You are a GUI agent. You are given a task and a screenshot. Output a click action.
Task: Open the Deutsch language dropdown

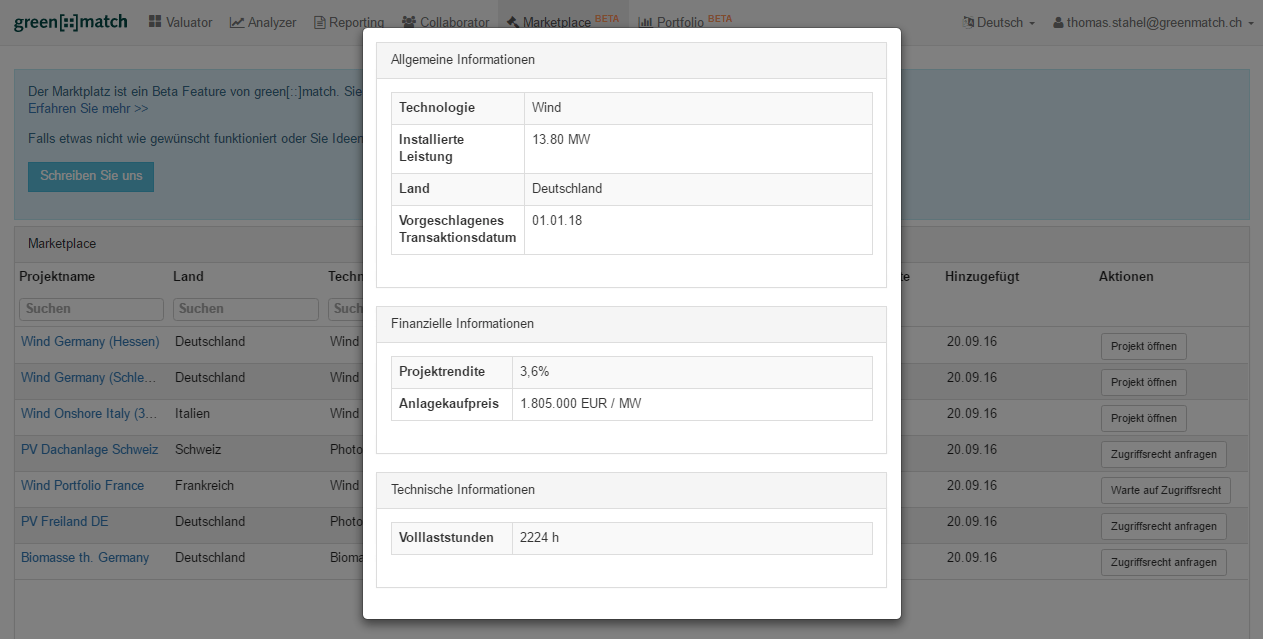click(999, 22)
